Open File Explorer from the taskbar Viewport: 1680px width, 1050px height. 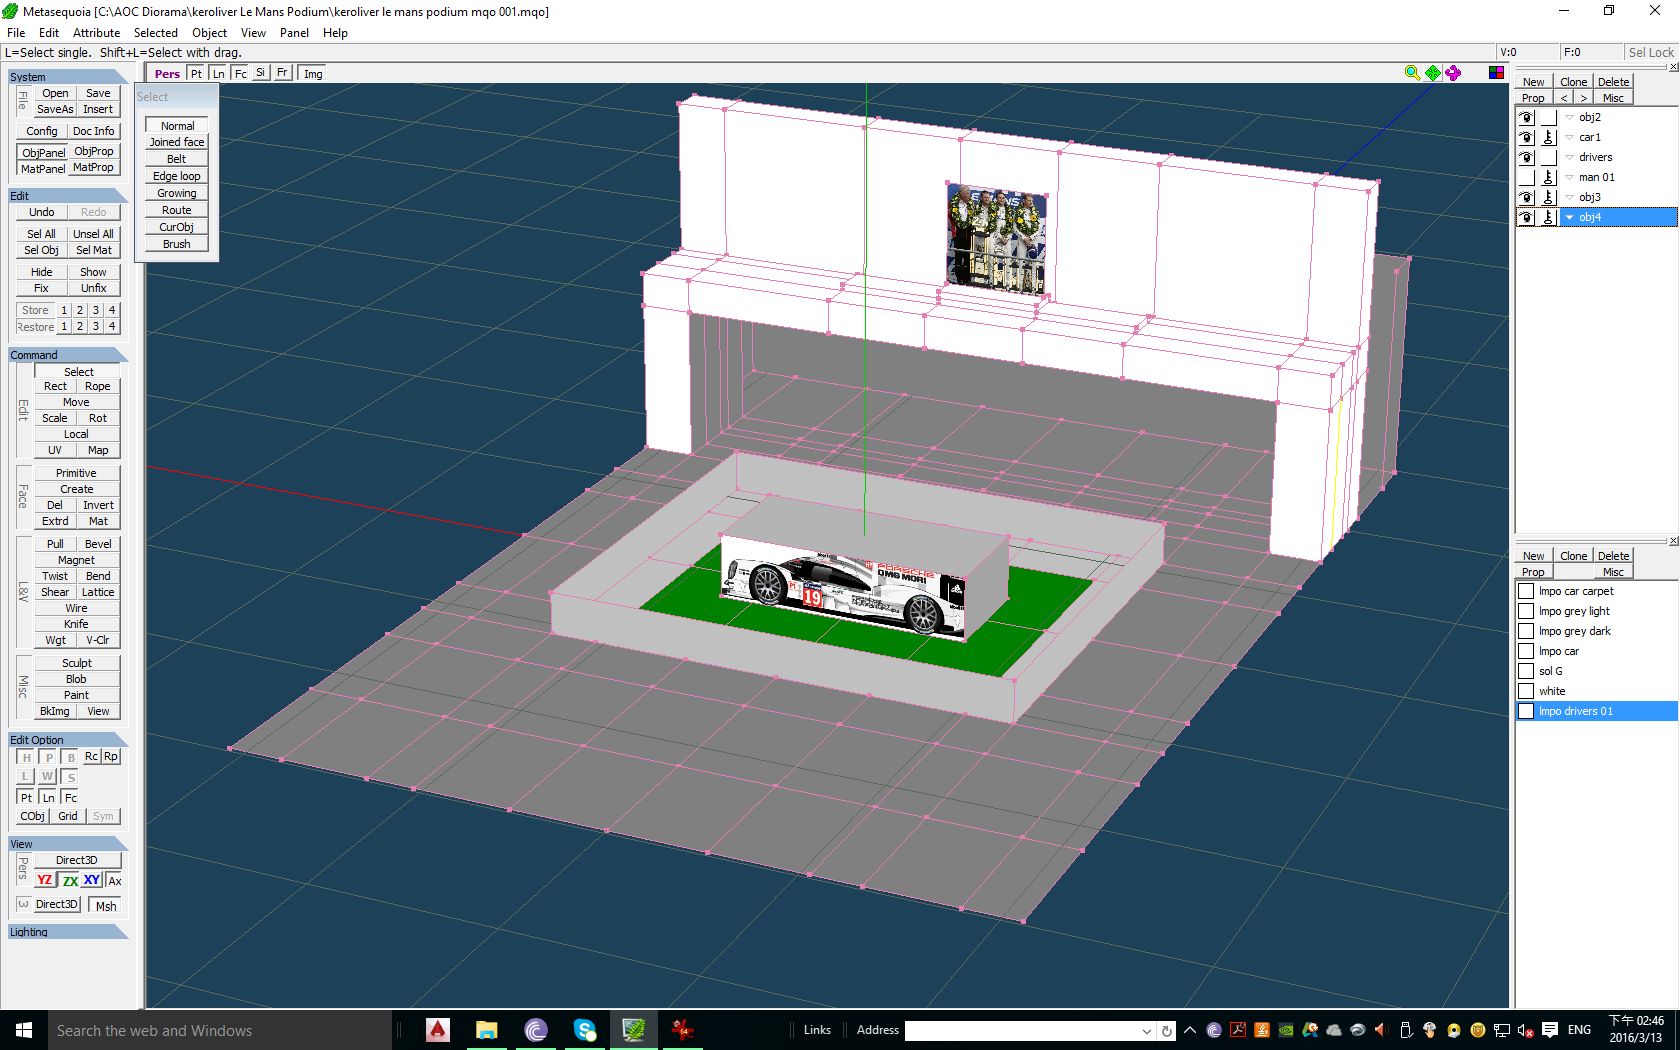(487, 1030)
